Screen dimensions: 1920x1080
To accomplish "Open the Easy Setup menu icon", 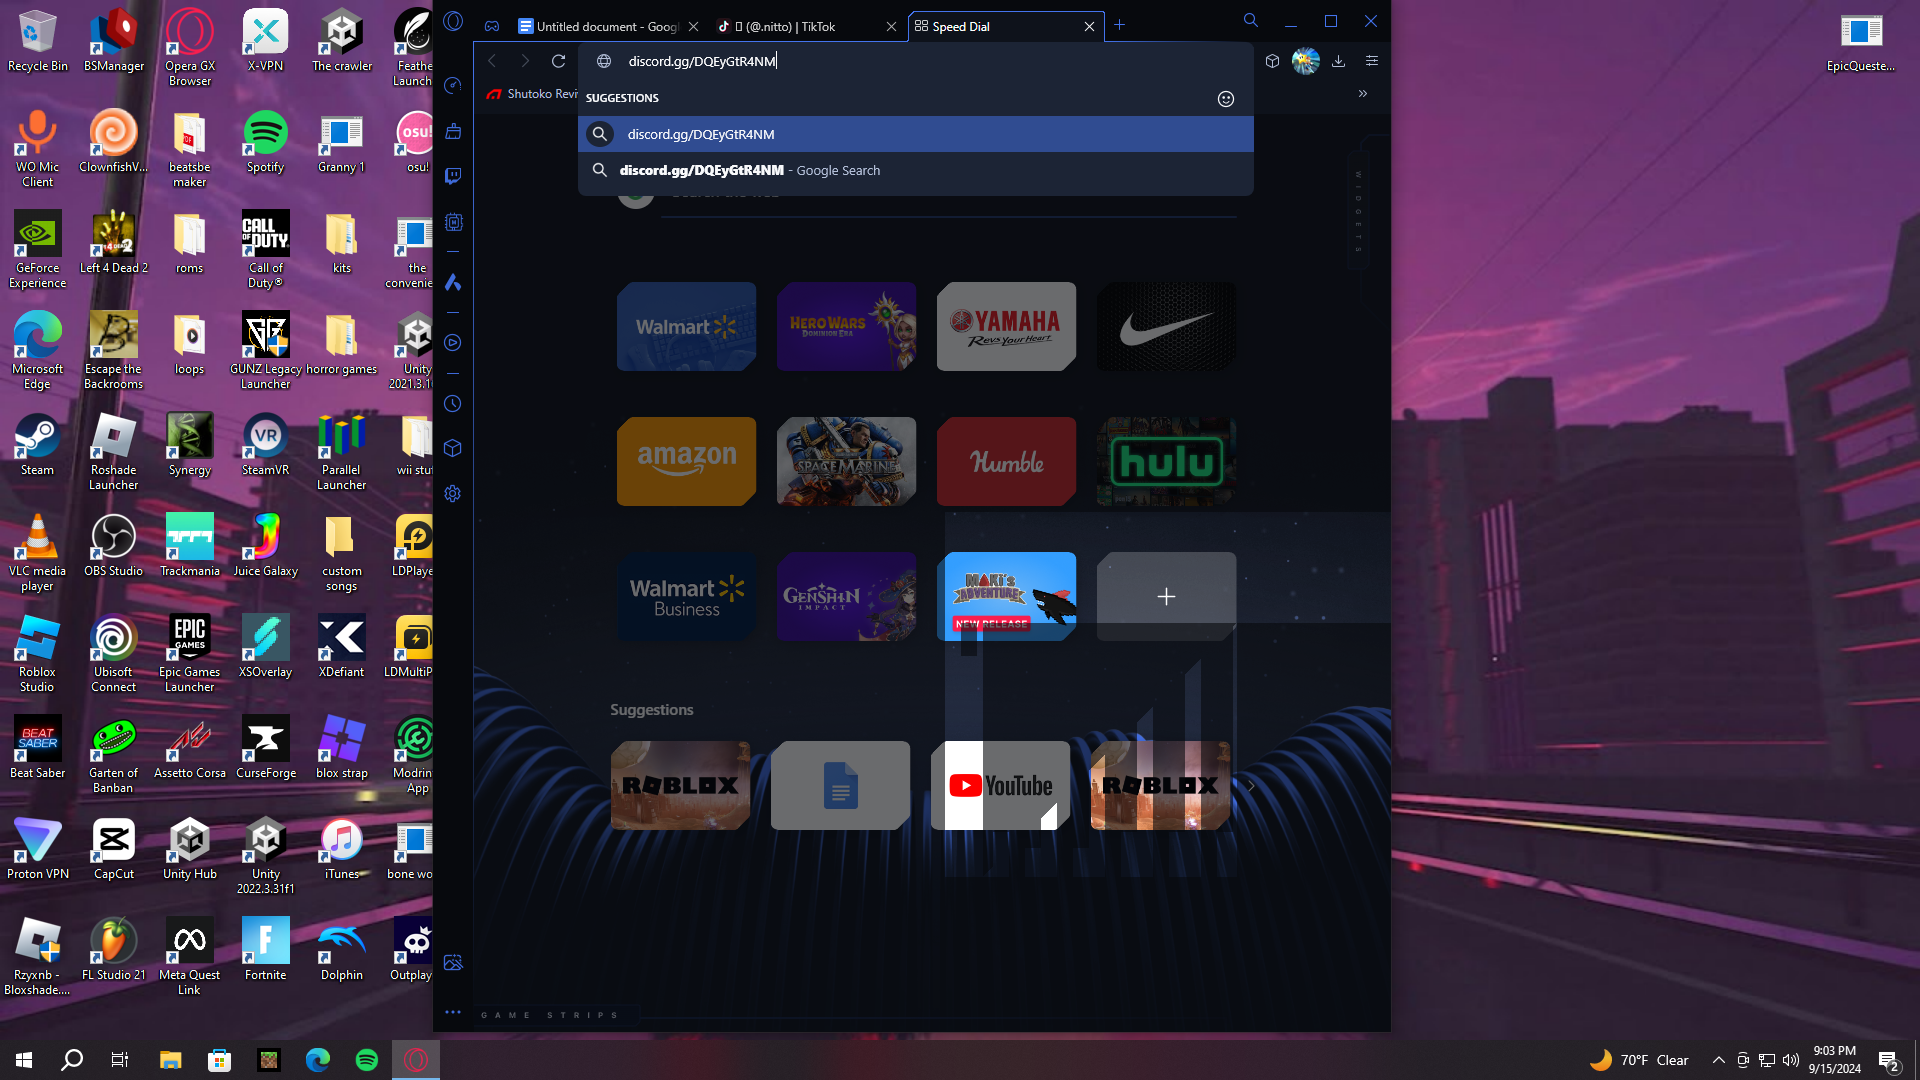I will (x=1372, y=61).
